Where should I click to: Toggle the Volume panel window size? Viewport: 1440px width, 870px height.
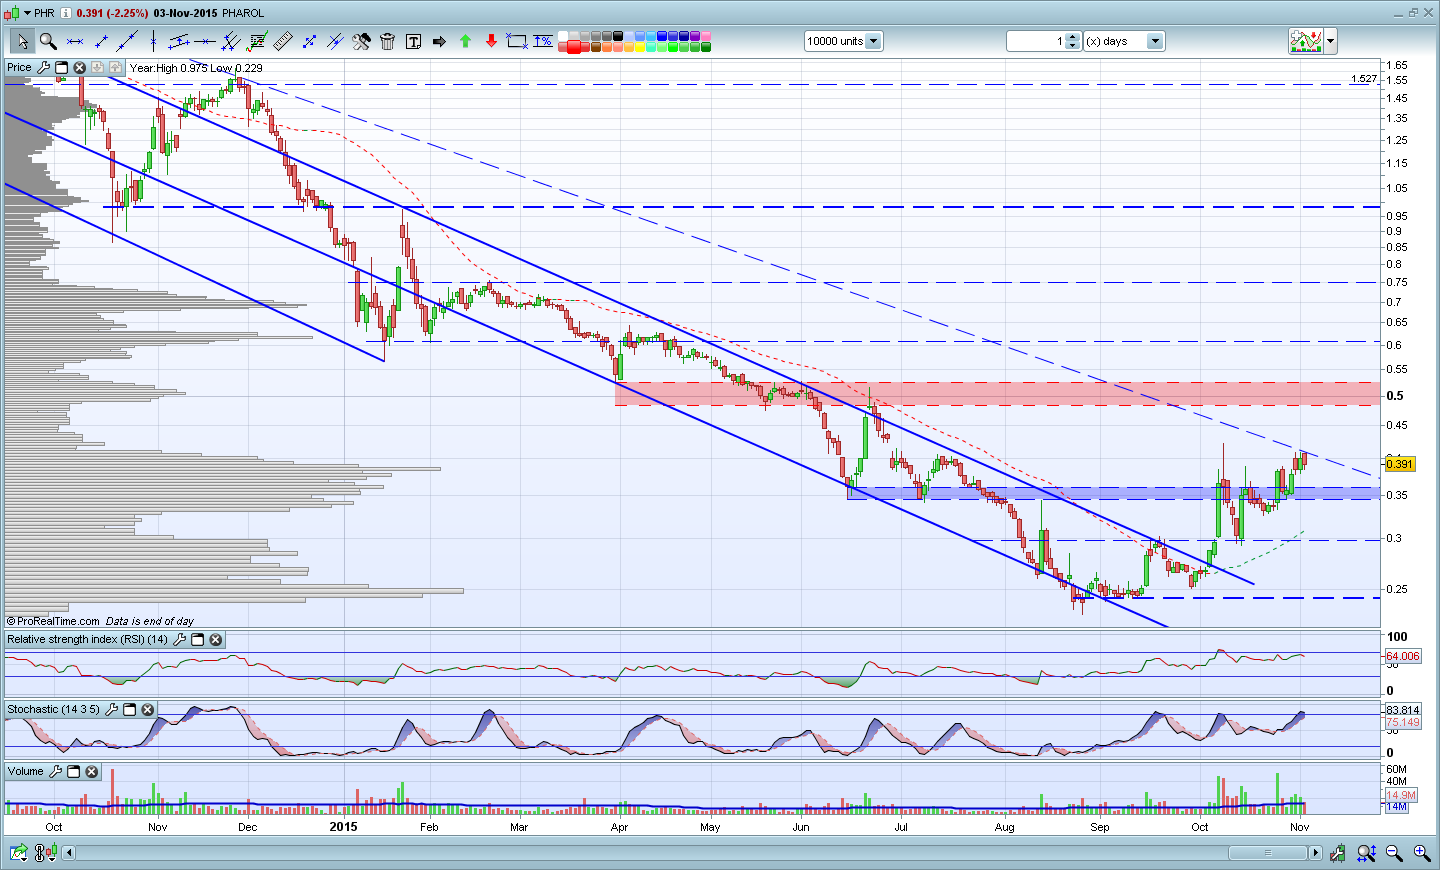[x=74, y=772]
